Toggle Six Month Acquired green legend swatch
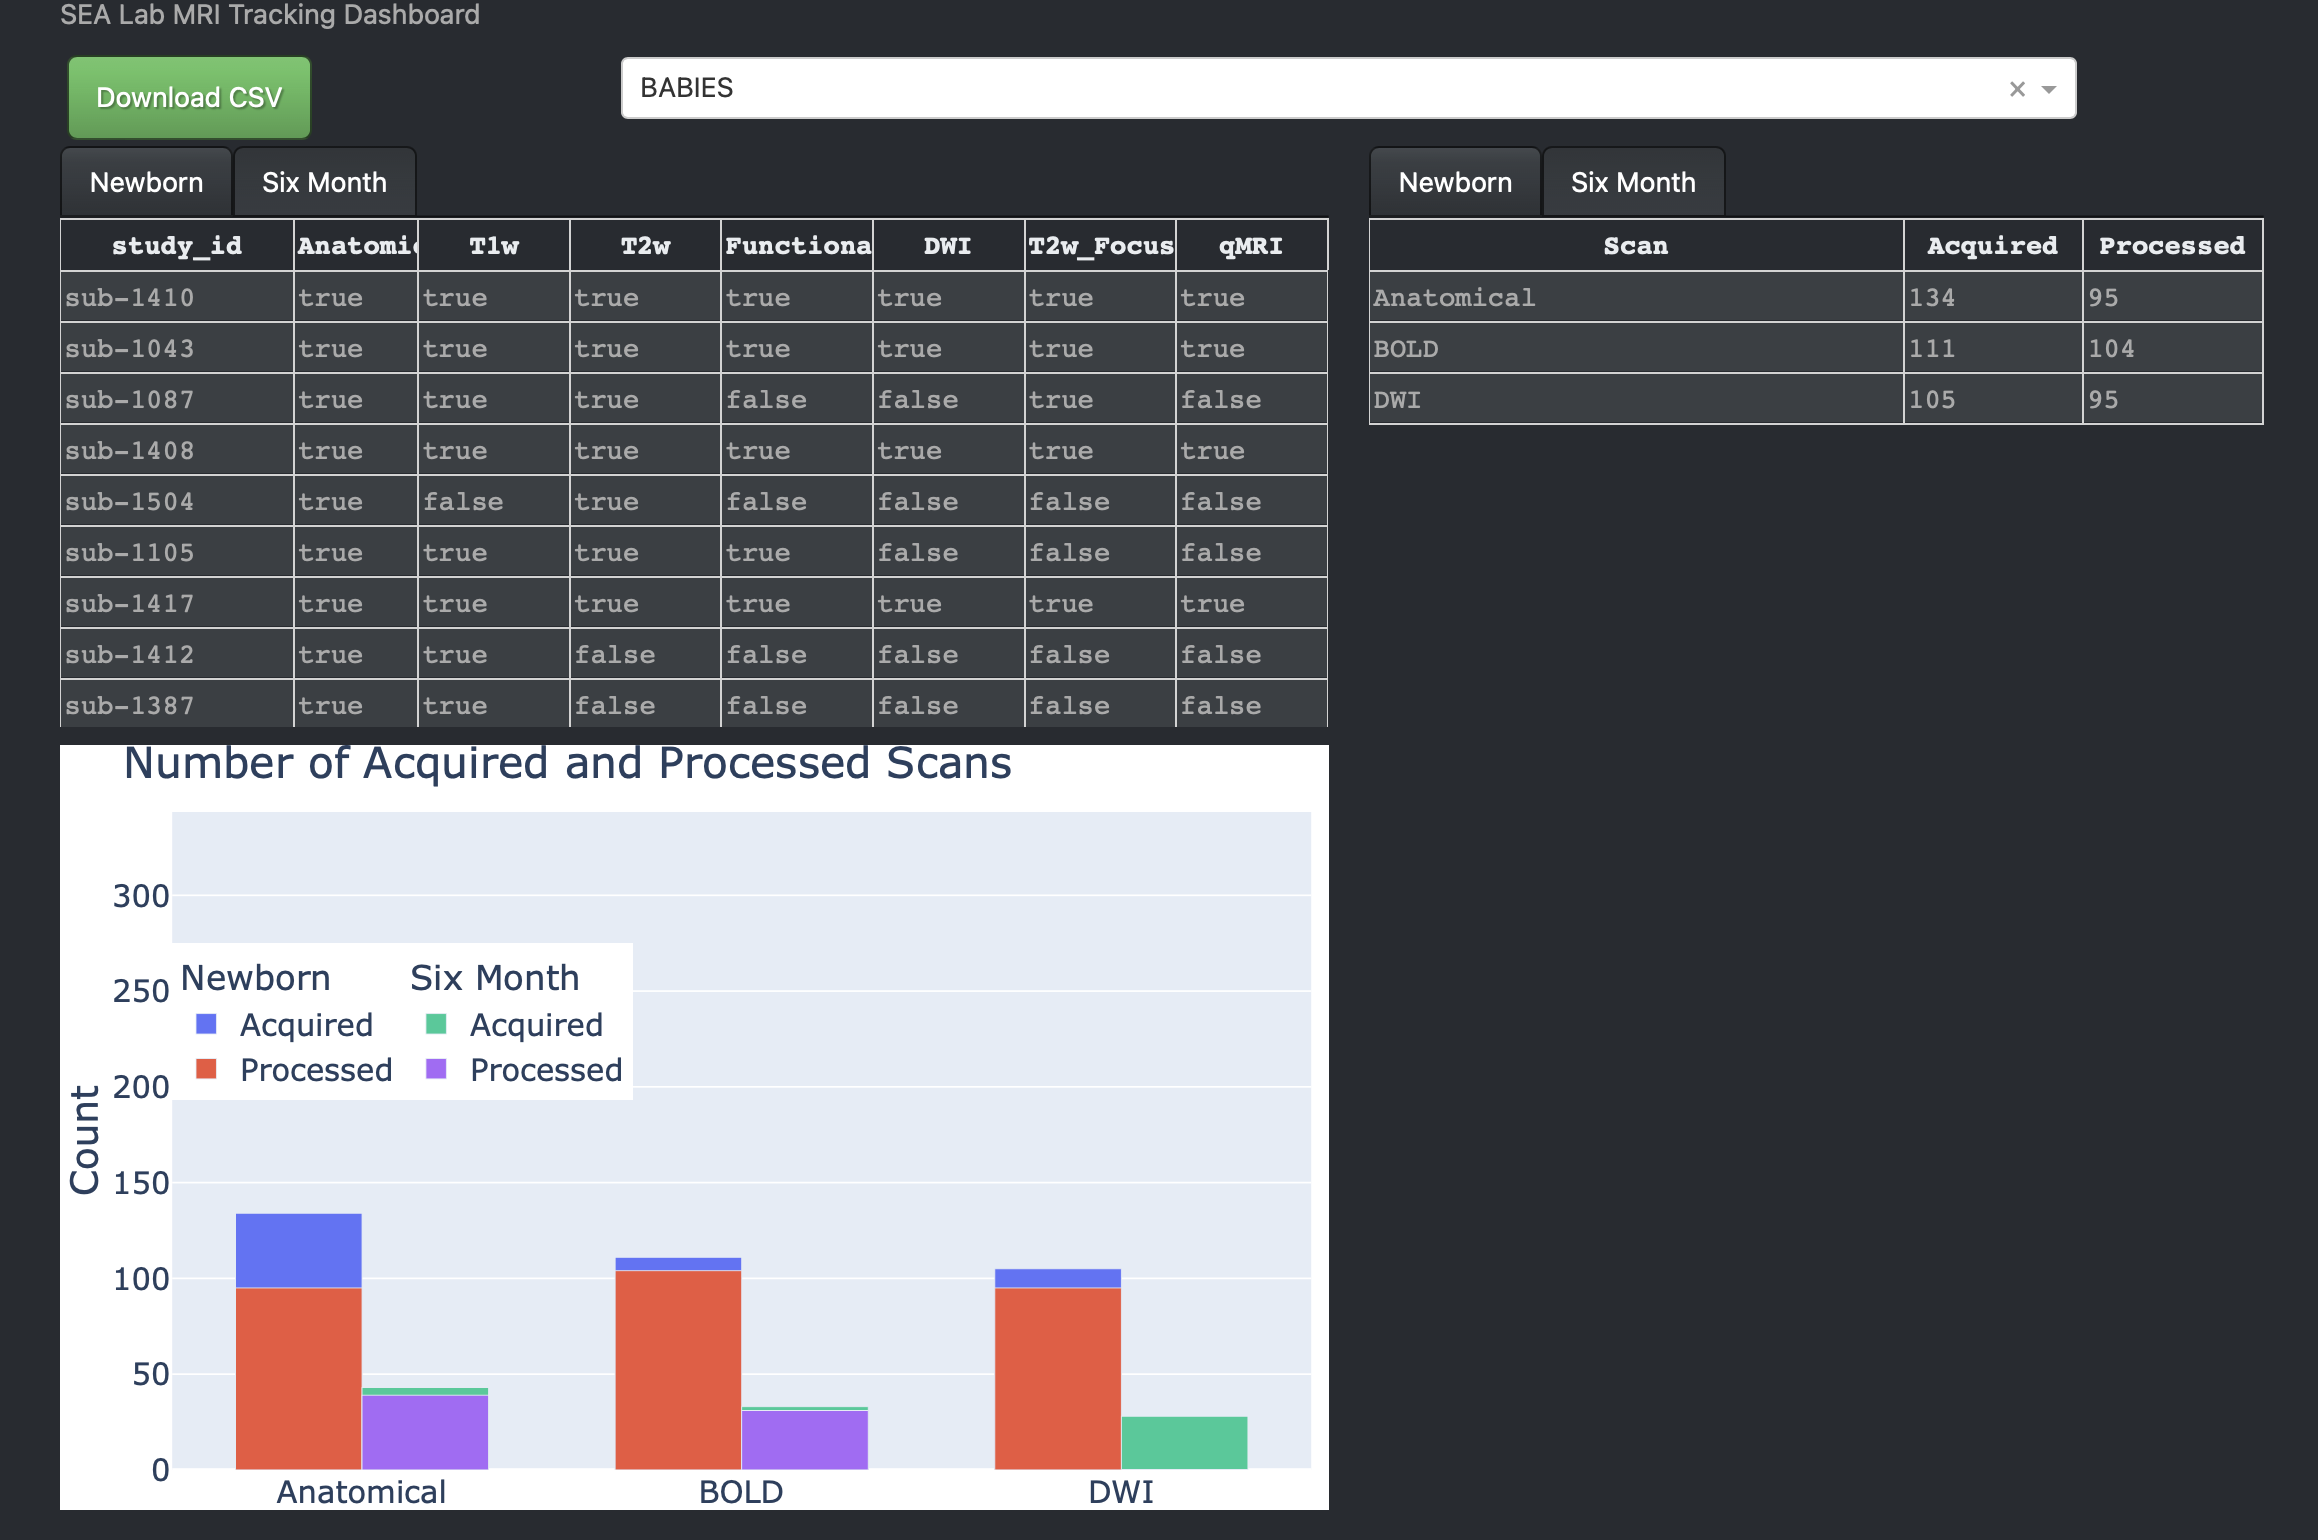2318x1540 pixels. coord(437,1024)
